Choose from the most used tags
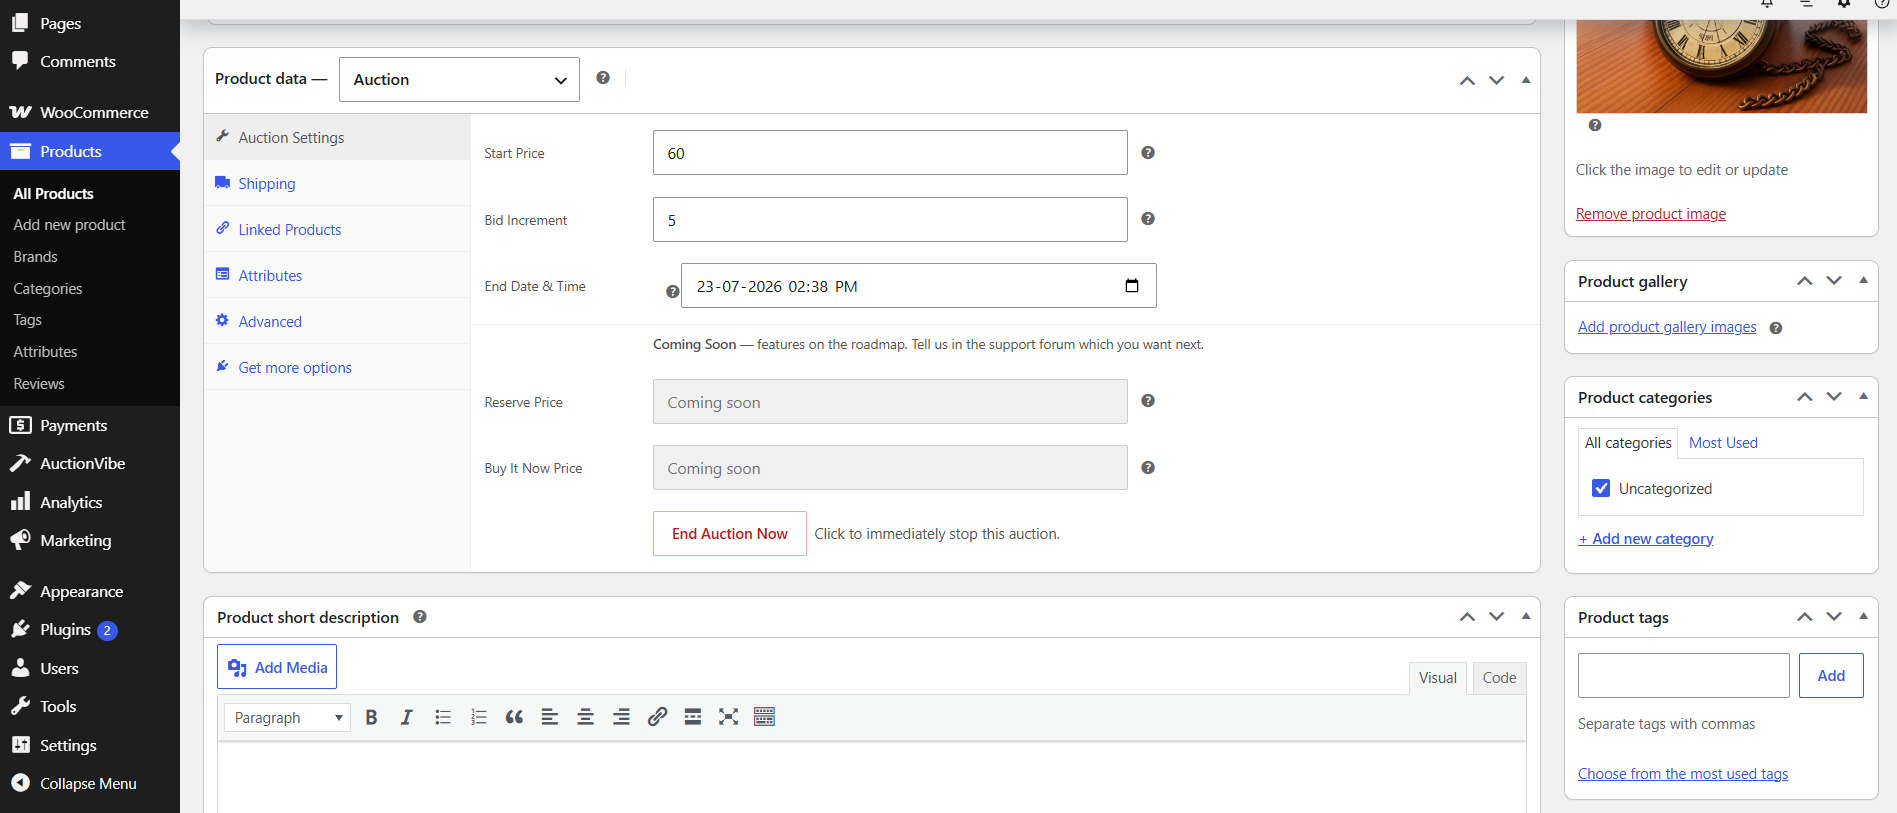1897x813 pixels. 1683,774
